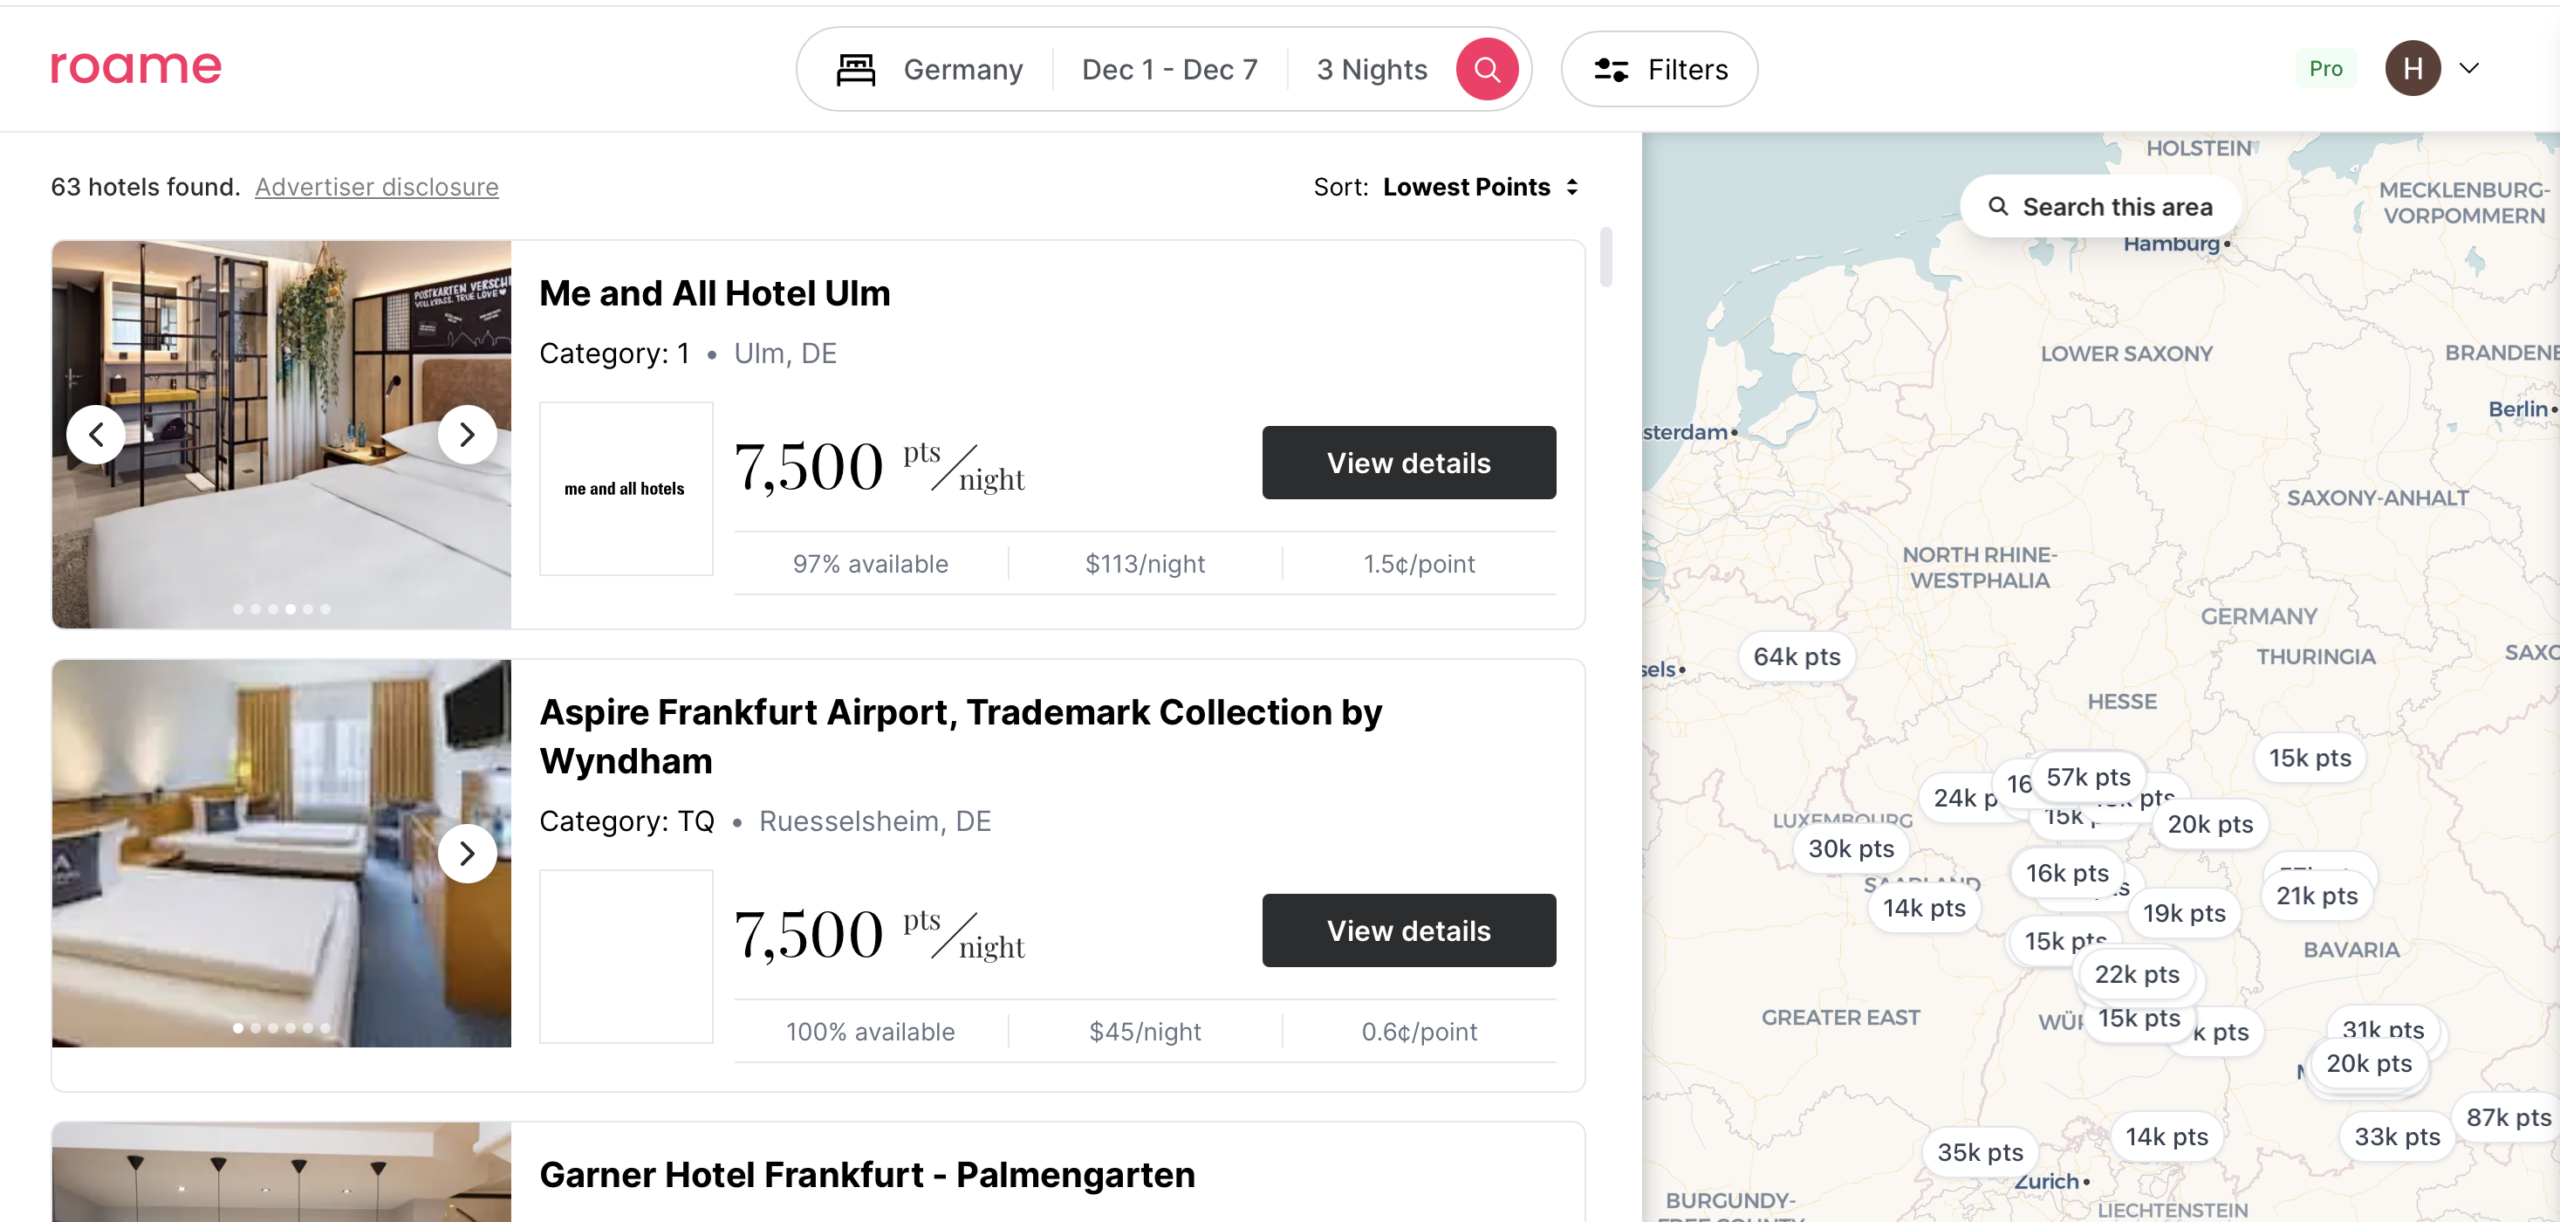Click the 1.5¢/point value

[x=1419, y=564]
